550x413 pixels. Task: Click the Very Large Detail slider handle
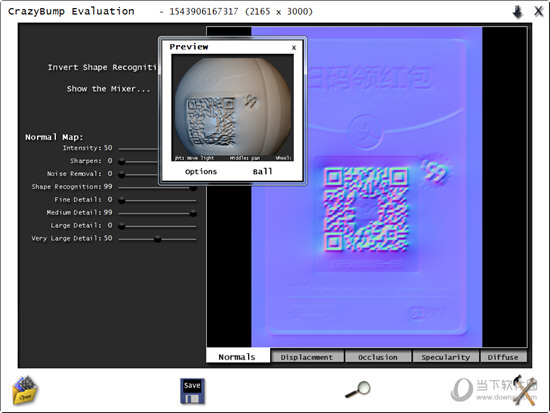pyautogui.click(x=158, y=239)
